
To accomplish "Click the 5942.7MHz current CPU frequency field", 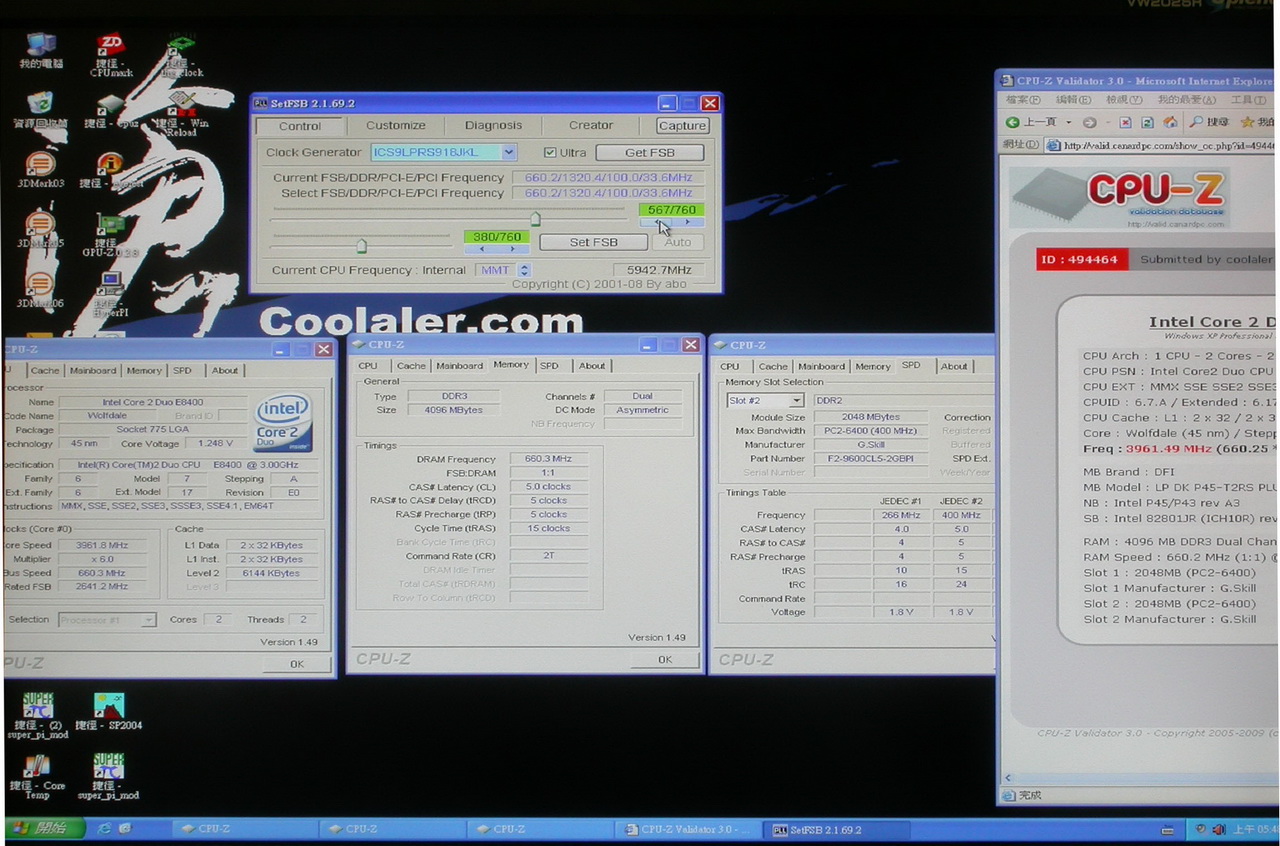I will (659, 270).
